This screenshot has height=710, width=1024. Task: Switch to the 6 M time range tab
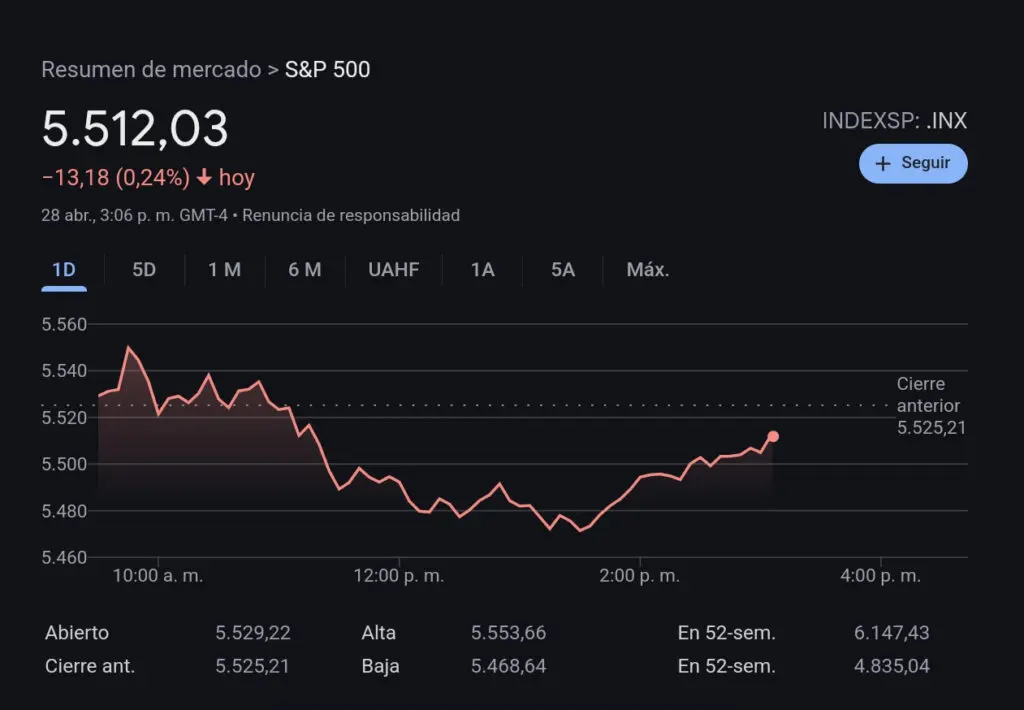pyautogui.click(x=305, y=270)
